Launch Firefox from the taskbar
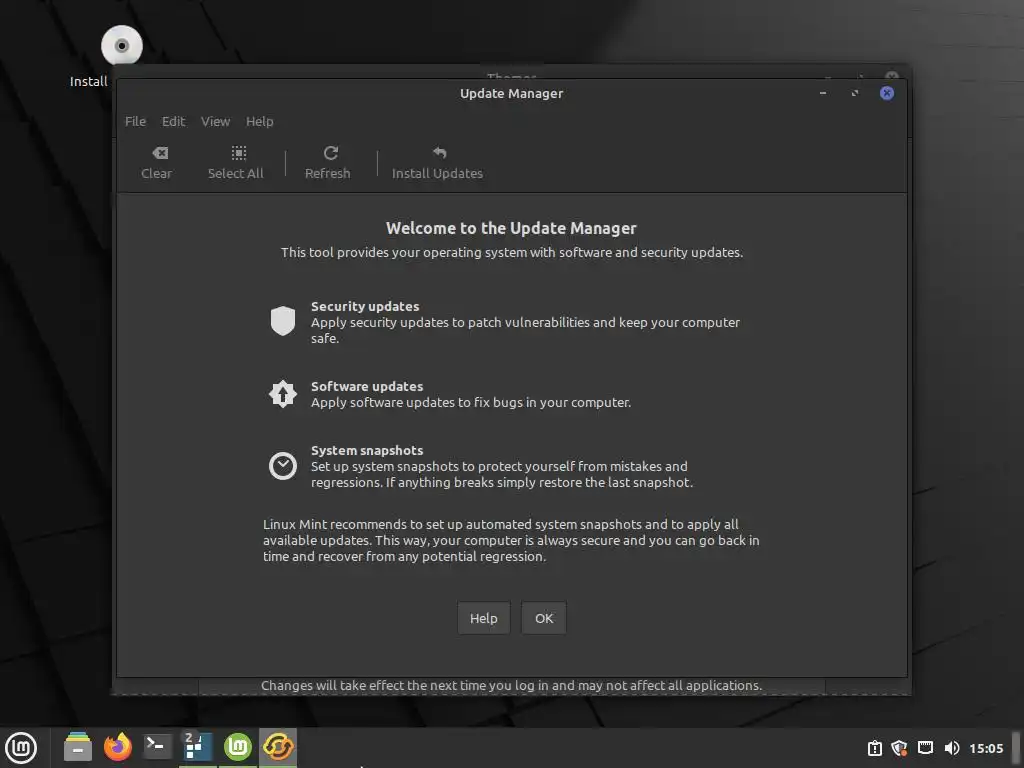The image size is (1024, 768). point(118,747)
